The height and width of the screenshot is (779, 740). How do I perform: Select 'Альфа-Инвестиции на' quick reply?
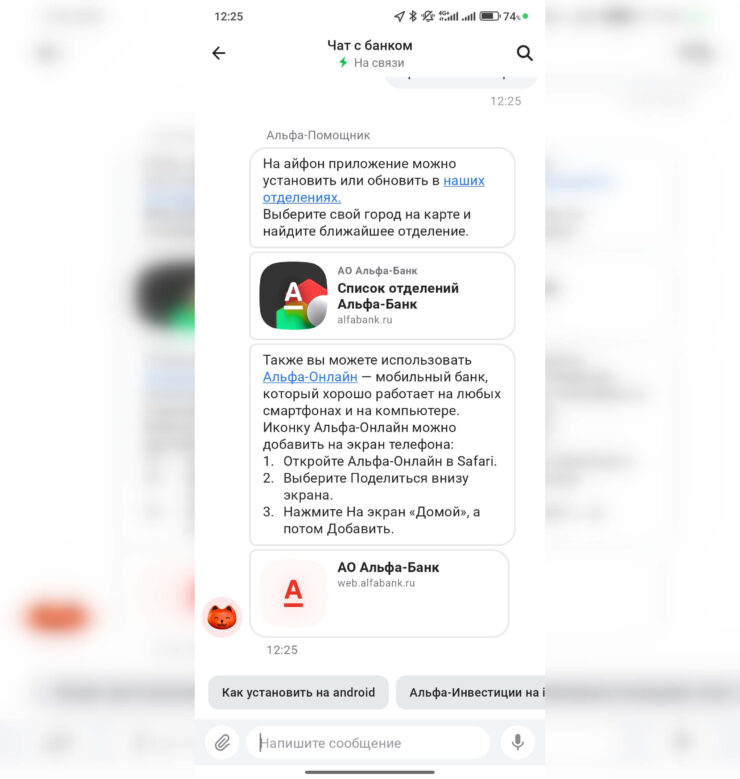coord(471,692)
